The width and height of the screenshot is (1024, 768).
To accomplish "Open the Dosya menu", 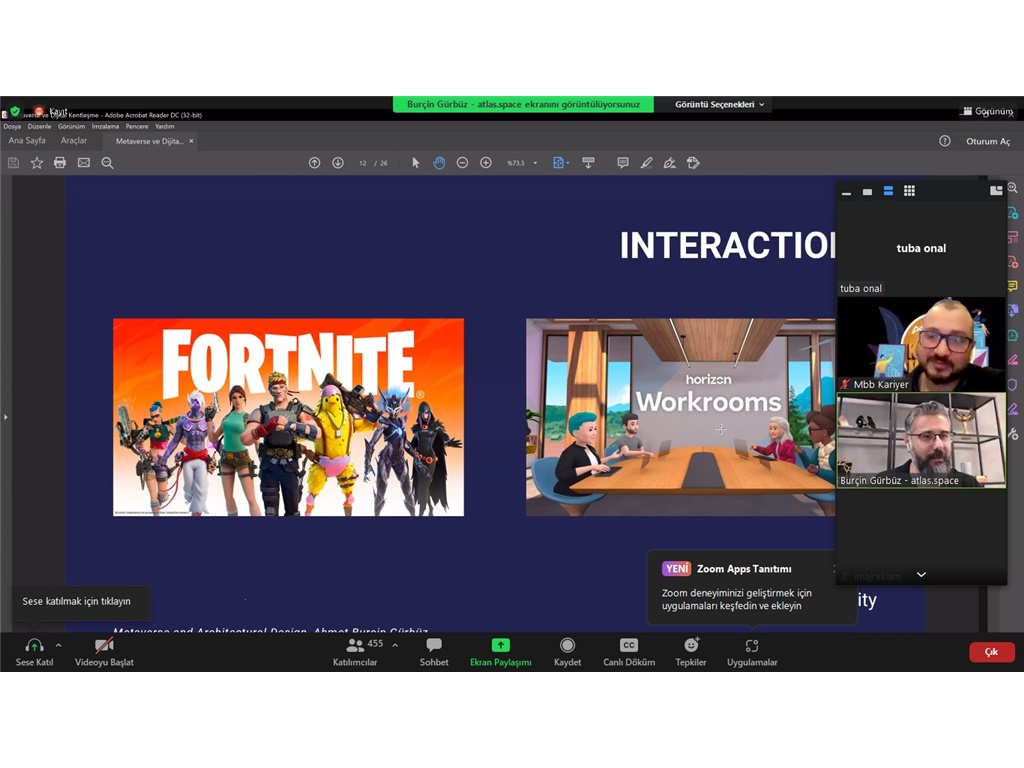I will [x=12, y=127].
